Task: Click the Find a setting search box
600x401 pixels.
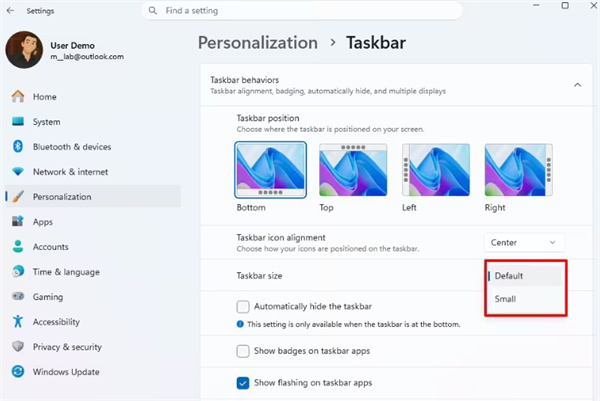Action: [x=302, y=11]
